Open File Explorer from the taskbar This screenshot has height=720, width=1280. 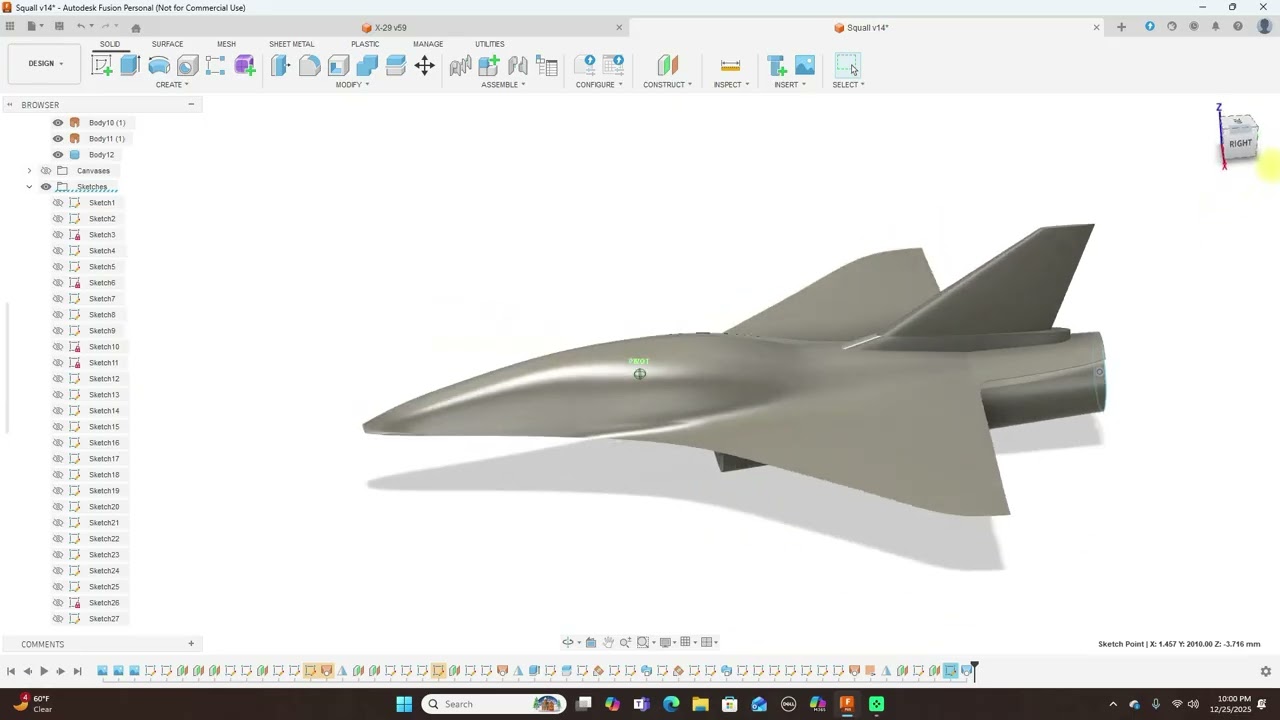700,704
